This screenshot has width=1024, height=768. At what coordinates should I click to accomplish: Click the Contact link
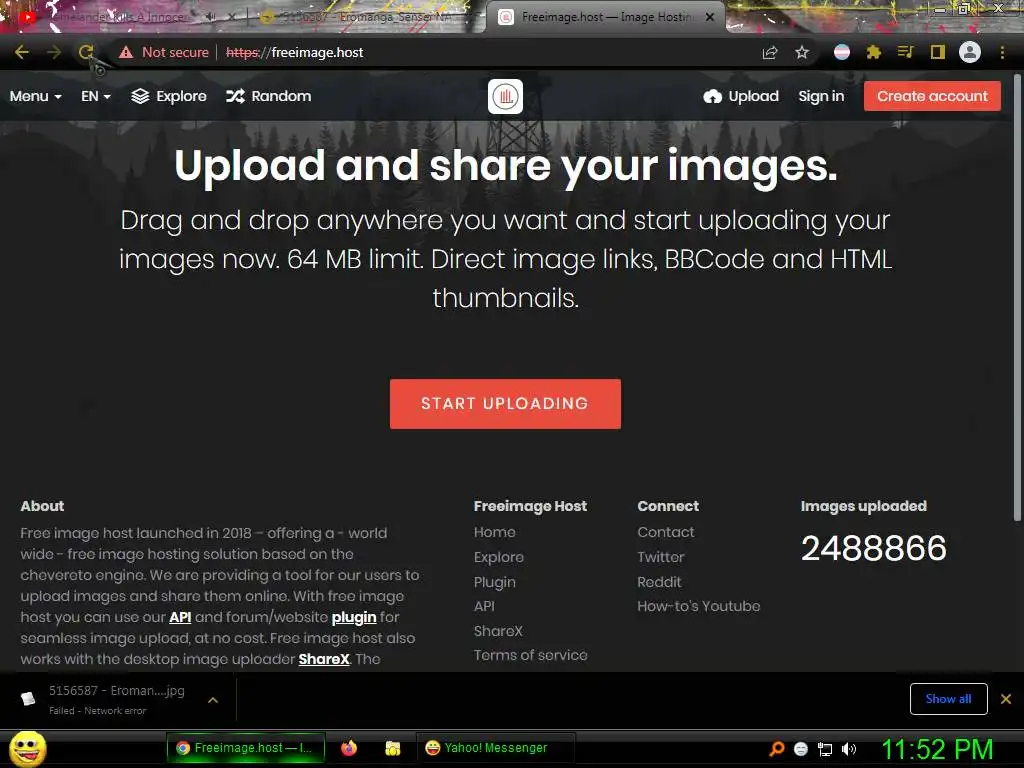point(665,532)
